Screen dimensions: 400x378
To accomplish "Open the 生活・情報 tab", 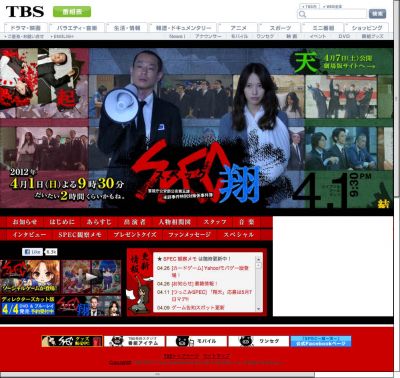I will point(127,28).
